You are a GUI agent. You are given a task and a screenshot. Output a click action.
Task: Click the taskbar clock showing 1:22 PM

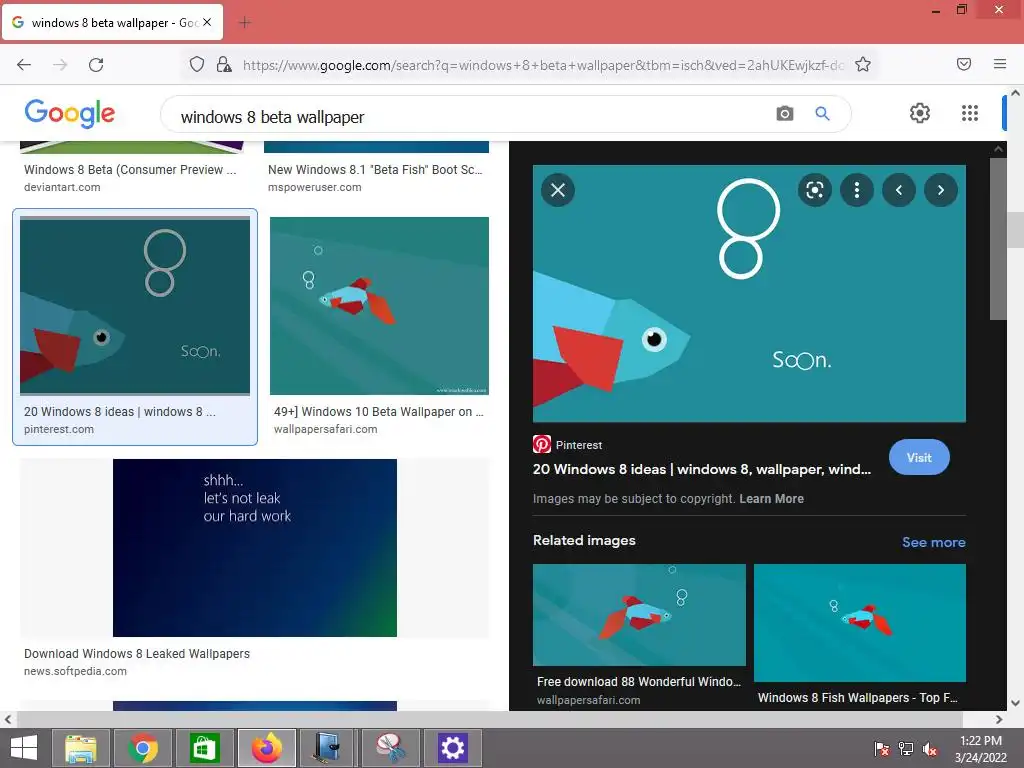[x=981, y=749]
